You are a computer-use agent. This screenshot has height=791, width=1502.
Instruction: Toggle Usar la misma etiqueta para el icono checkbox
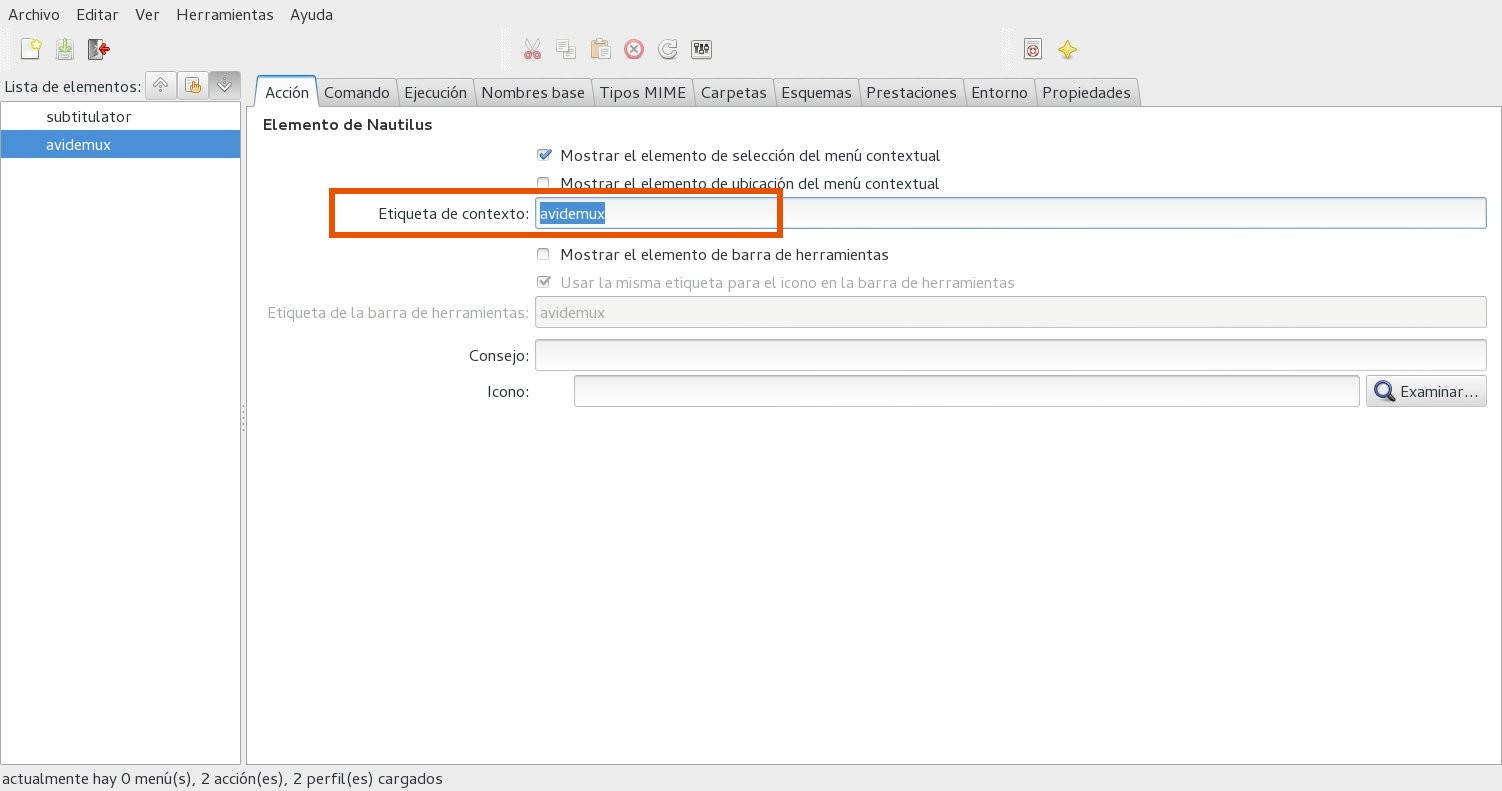tap(544, 282)
